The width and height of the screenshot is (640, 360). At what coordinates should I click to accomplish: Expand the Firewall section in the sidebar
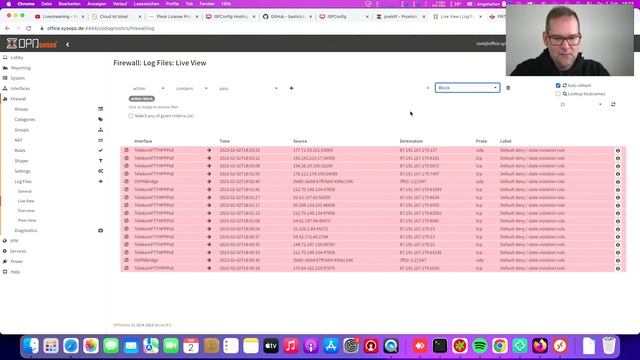[18, 99]
